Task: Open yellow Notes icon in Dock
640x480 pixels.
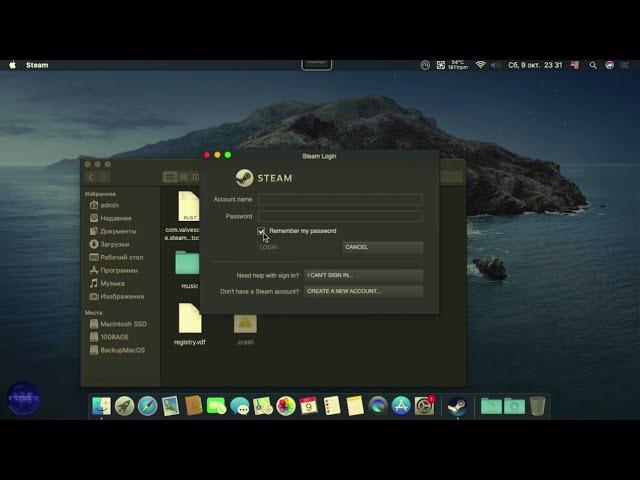Action: click(x=355, y=406)
